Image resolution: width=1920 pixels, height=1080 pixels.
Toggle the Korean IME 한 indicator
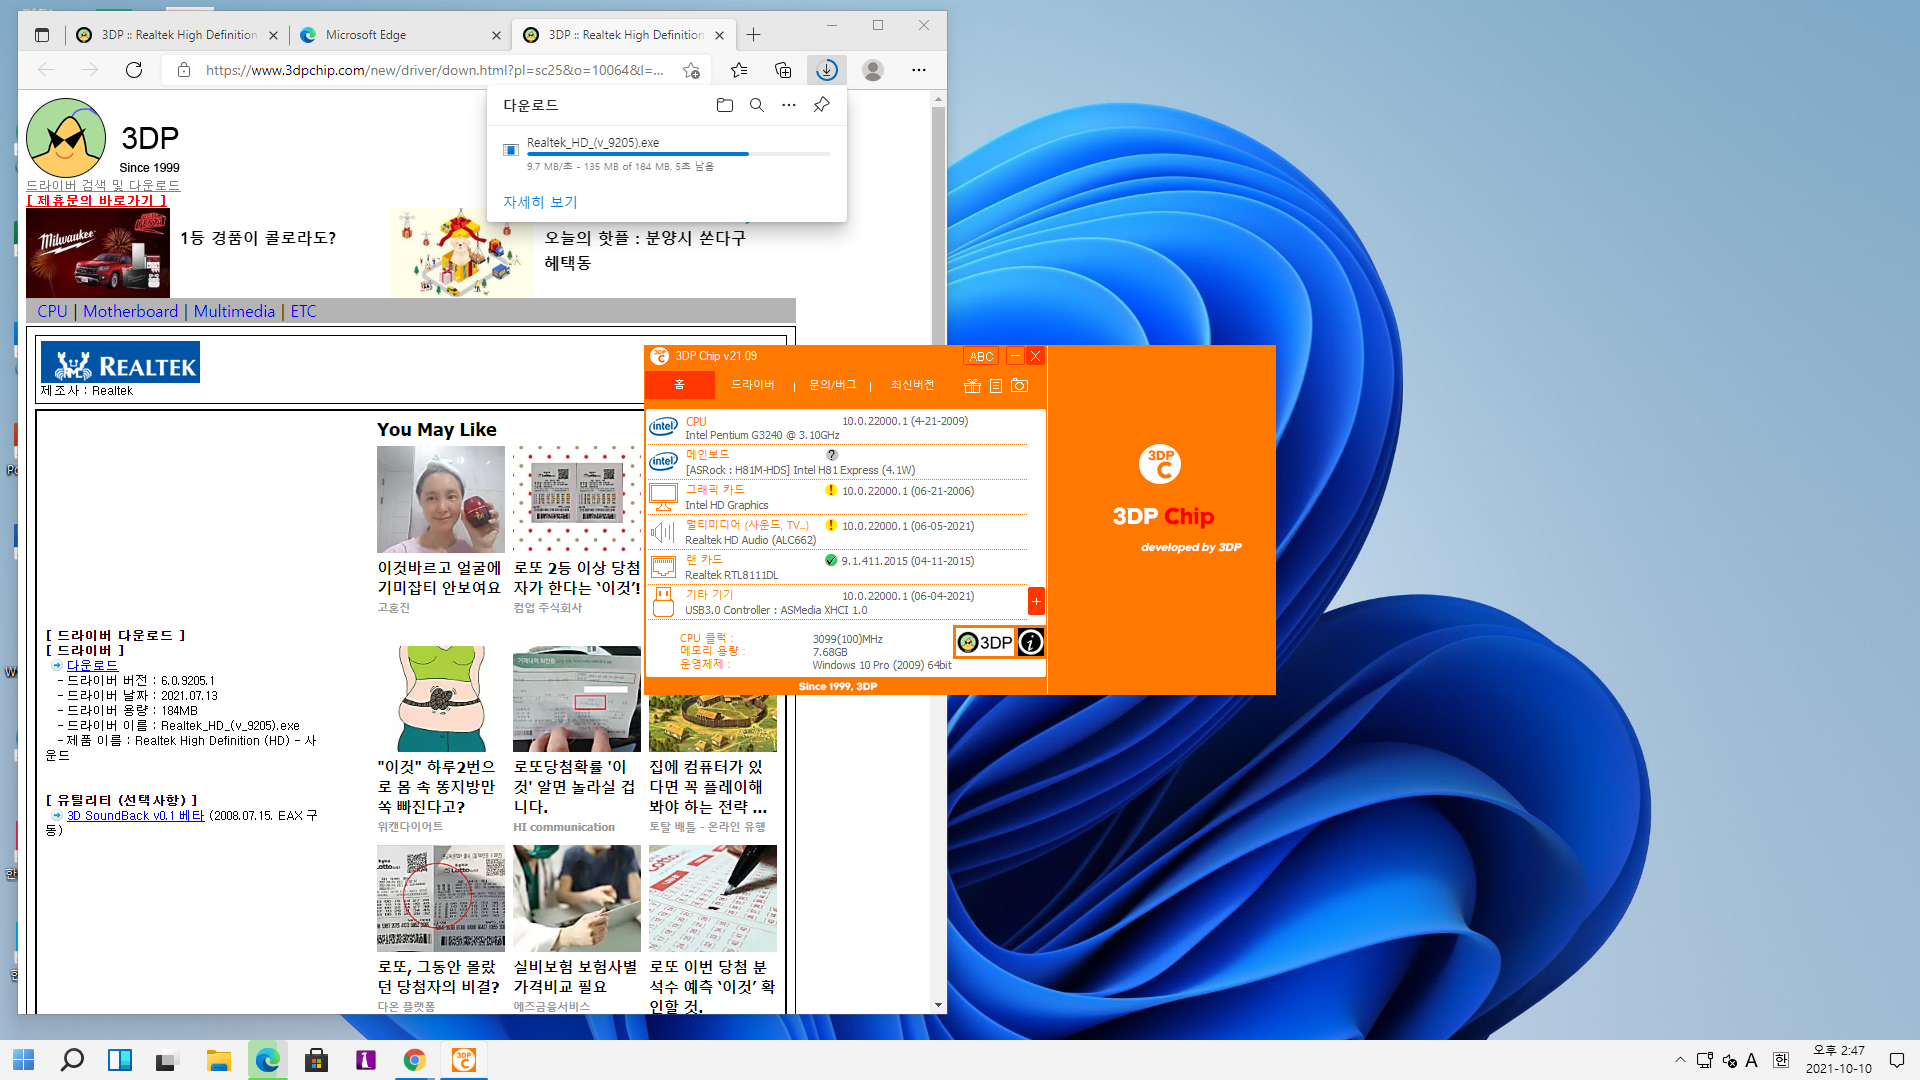point(1780,1060)
